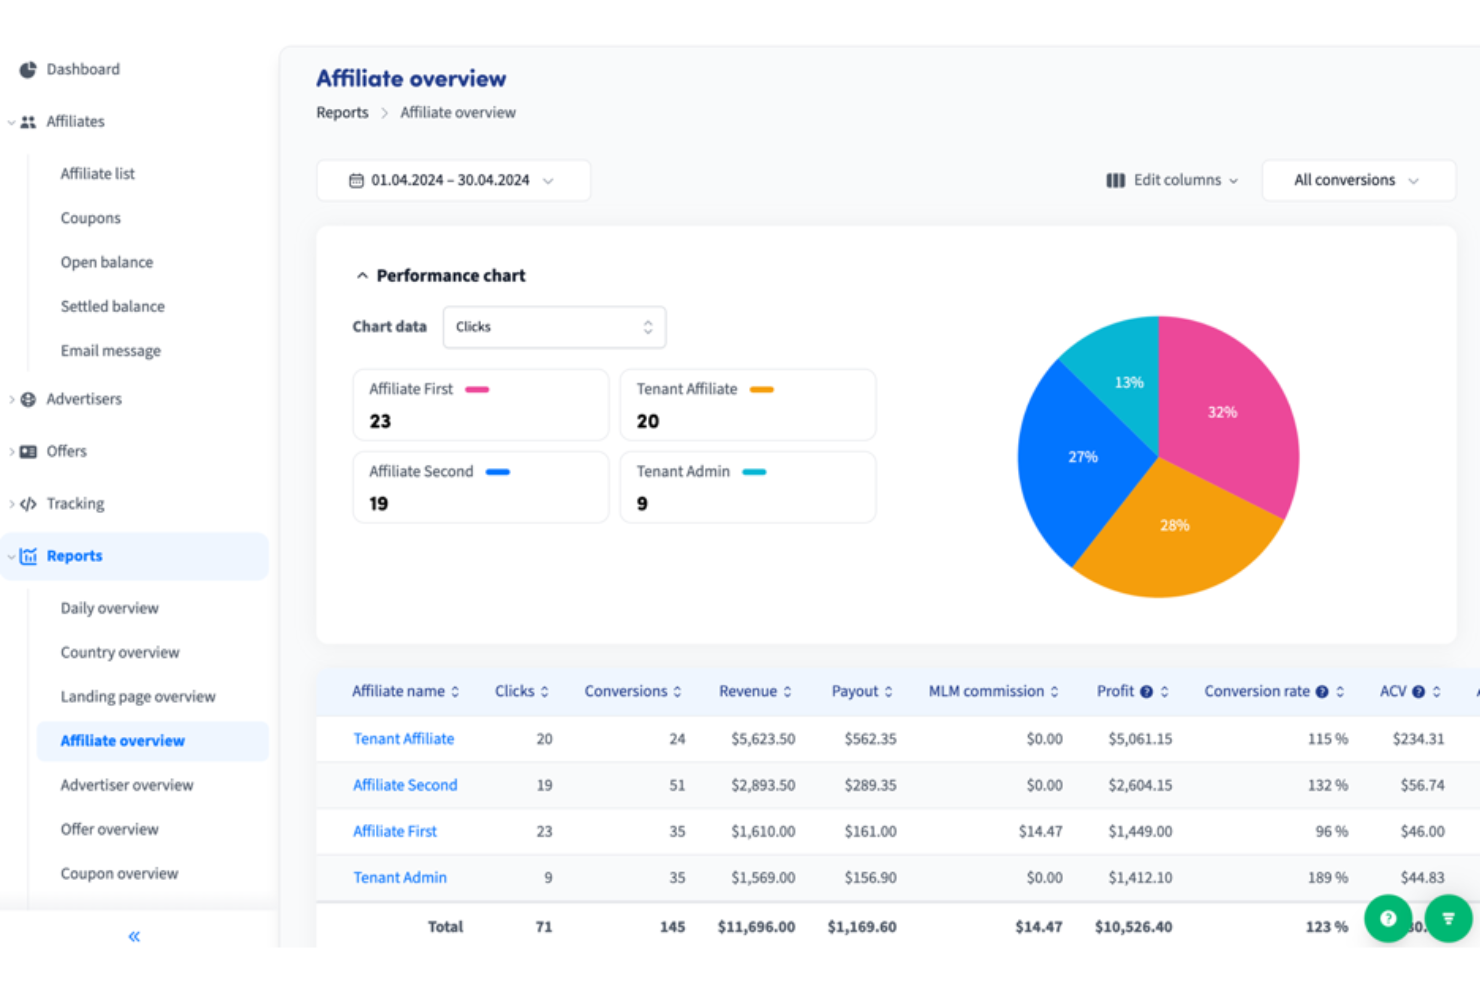1480x987 pixels.
Task: Switch to Country overview report
Action: tap(120, 652)
